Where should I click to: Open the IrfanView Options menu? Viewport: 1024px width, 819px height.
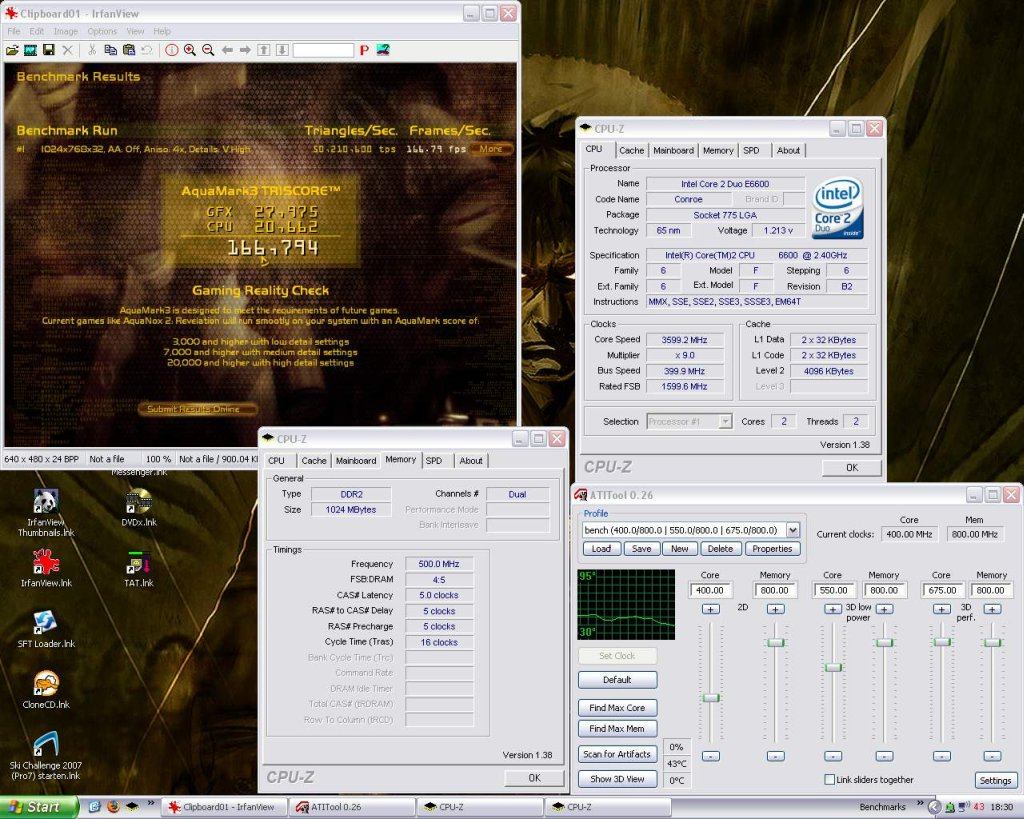[102, 31]
